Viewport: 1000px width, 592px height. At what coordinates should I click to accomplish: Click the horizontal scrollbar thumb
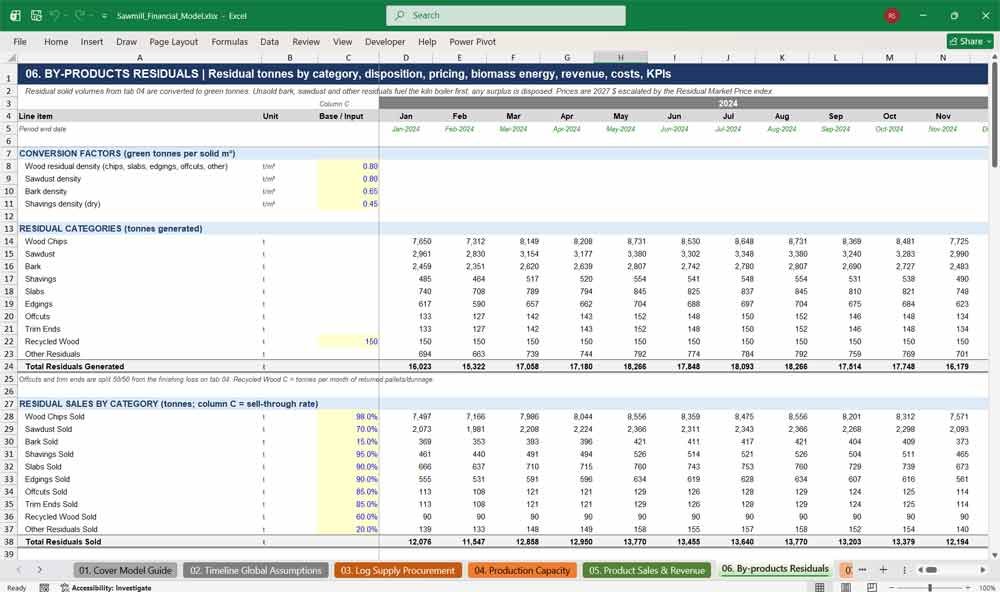point(931,570)
